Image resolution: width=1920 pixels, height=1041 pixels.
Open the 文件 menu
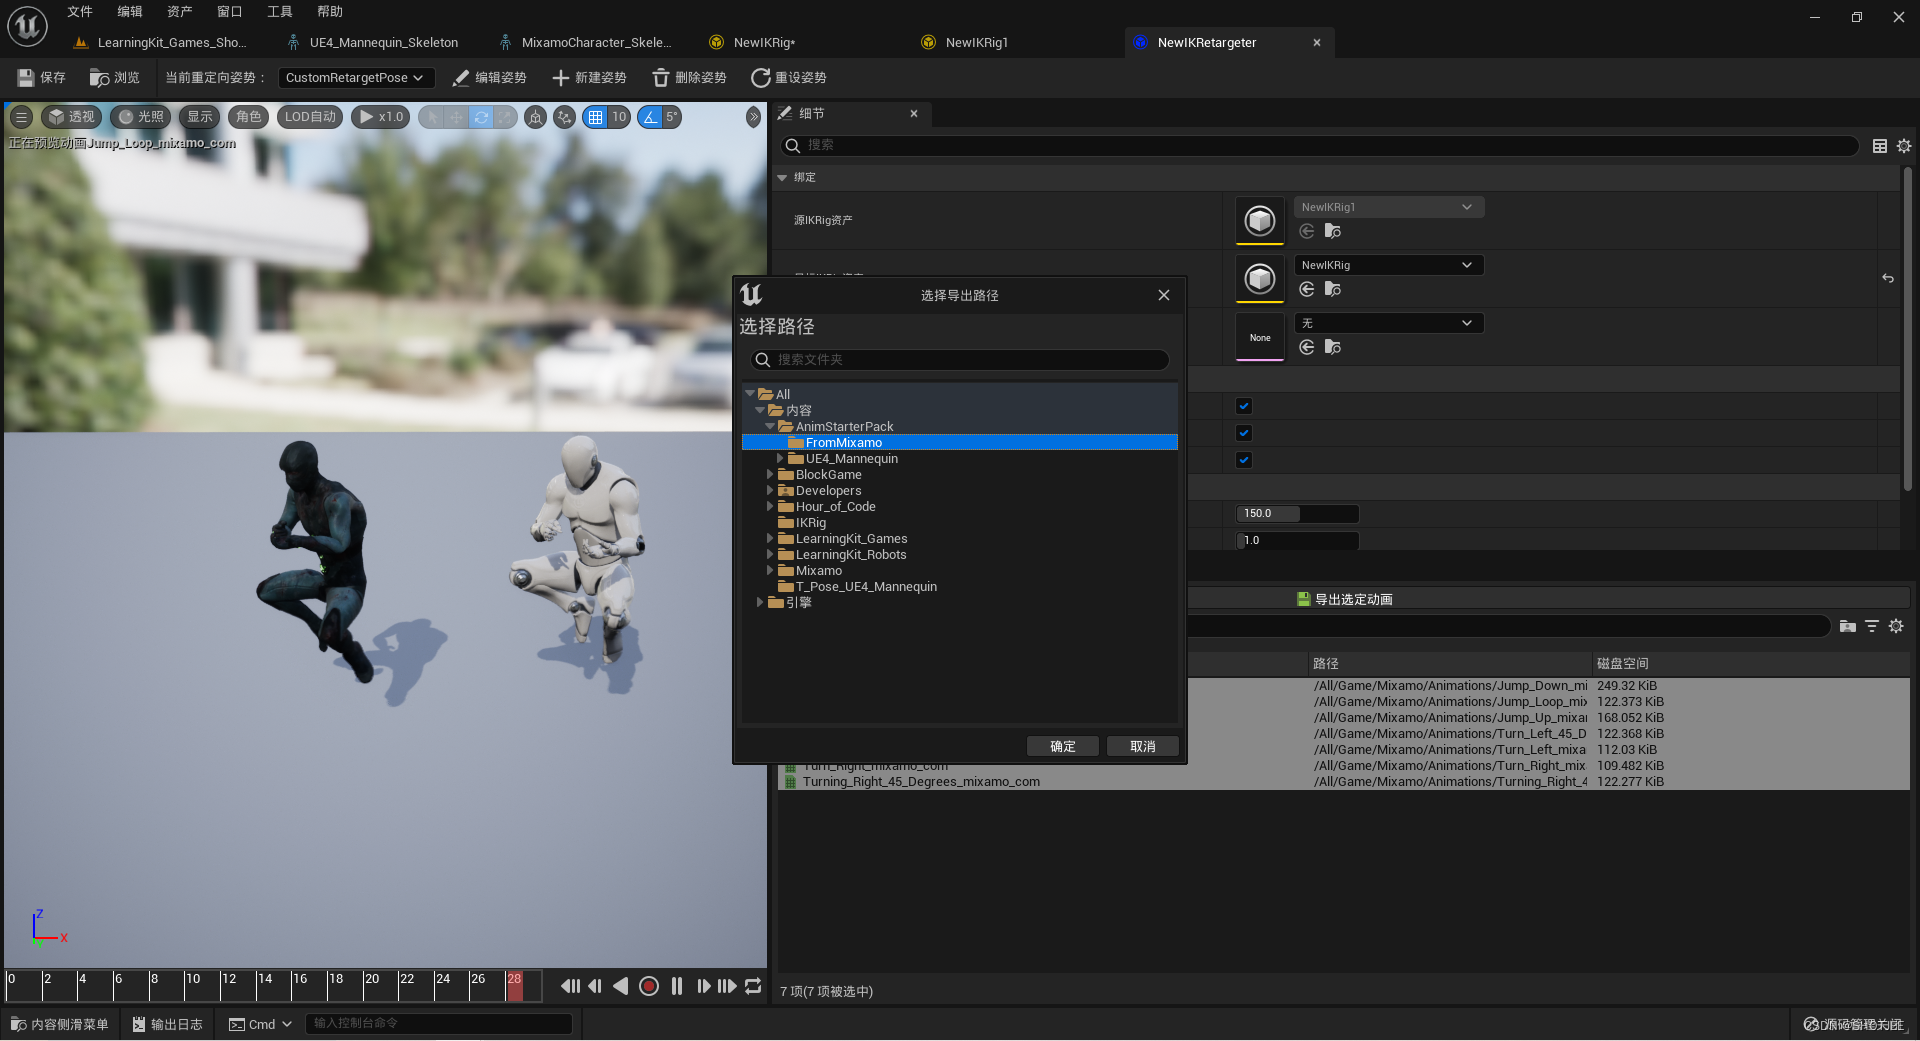click(x=80, y=12)
